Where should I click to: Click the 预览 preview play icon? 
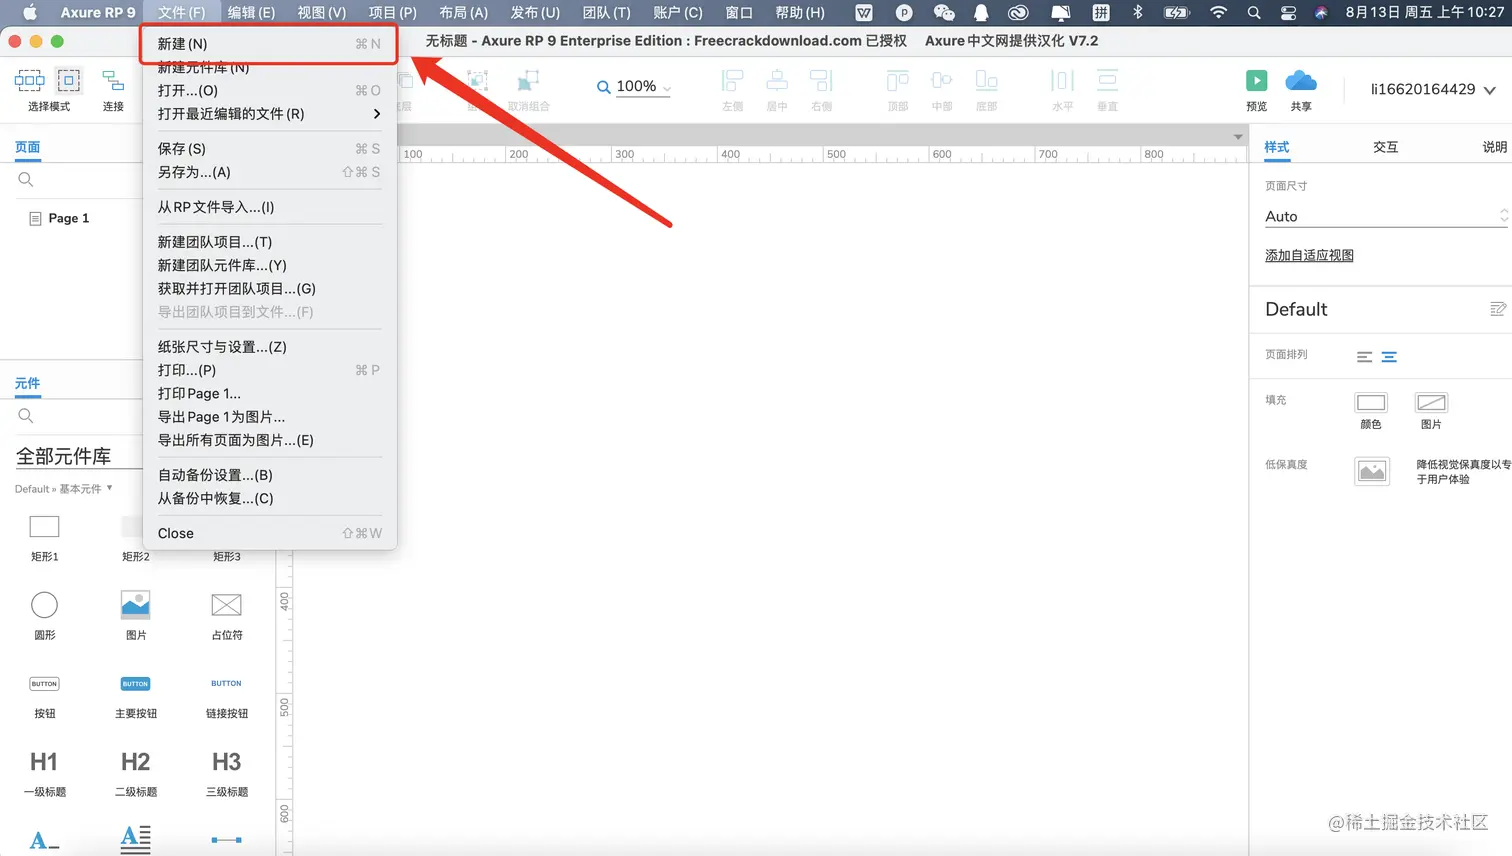1257,81
